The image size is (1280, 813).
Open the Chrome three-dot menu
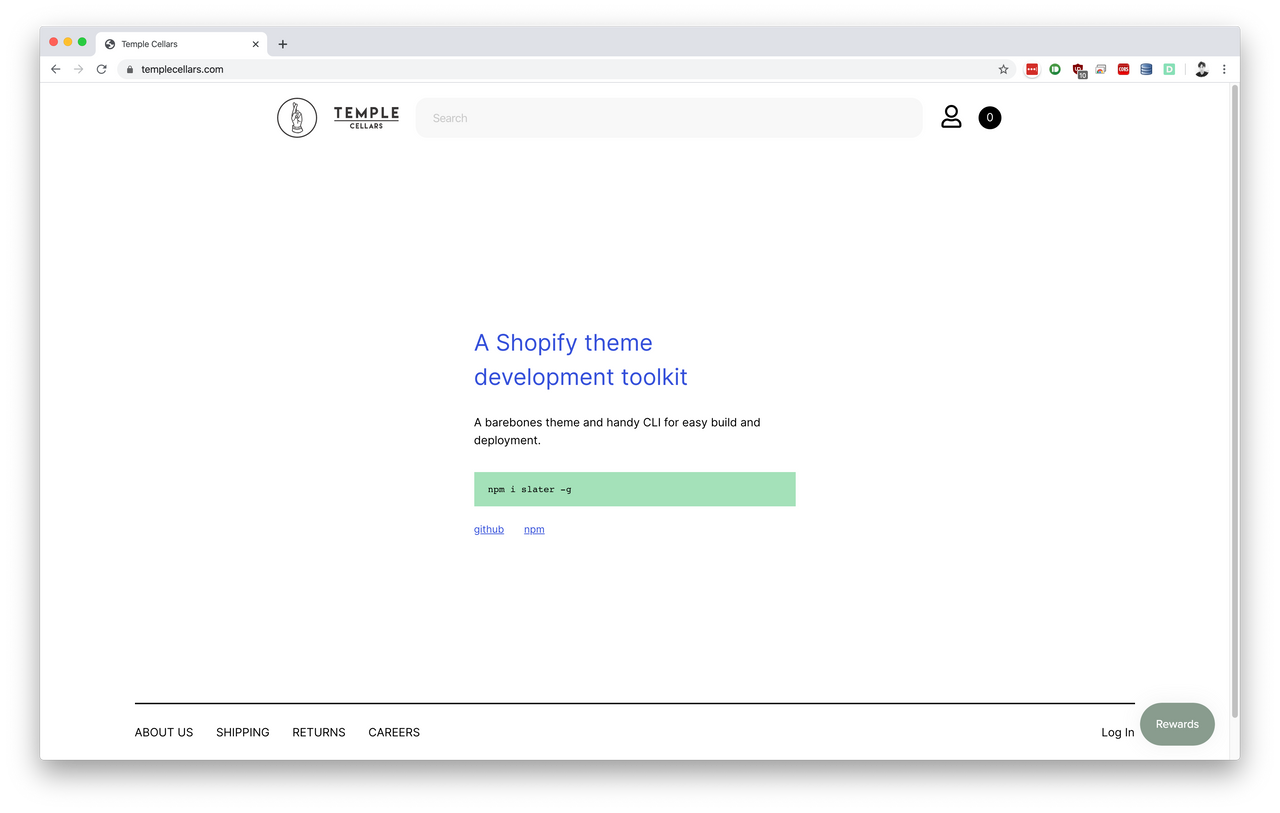(x=1224, y=69)
